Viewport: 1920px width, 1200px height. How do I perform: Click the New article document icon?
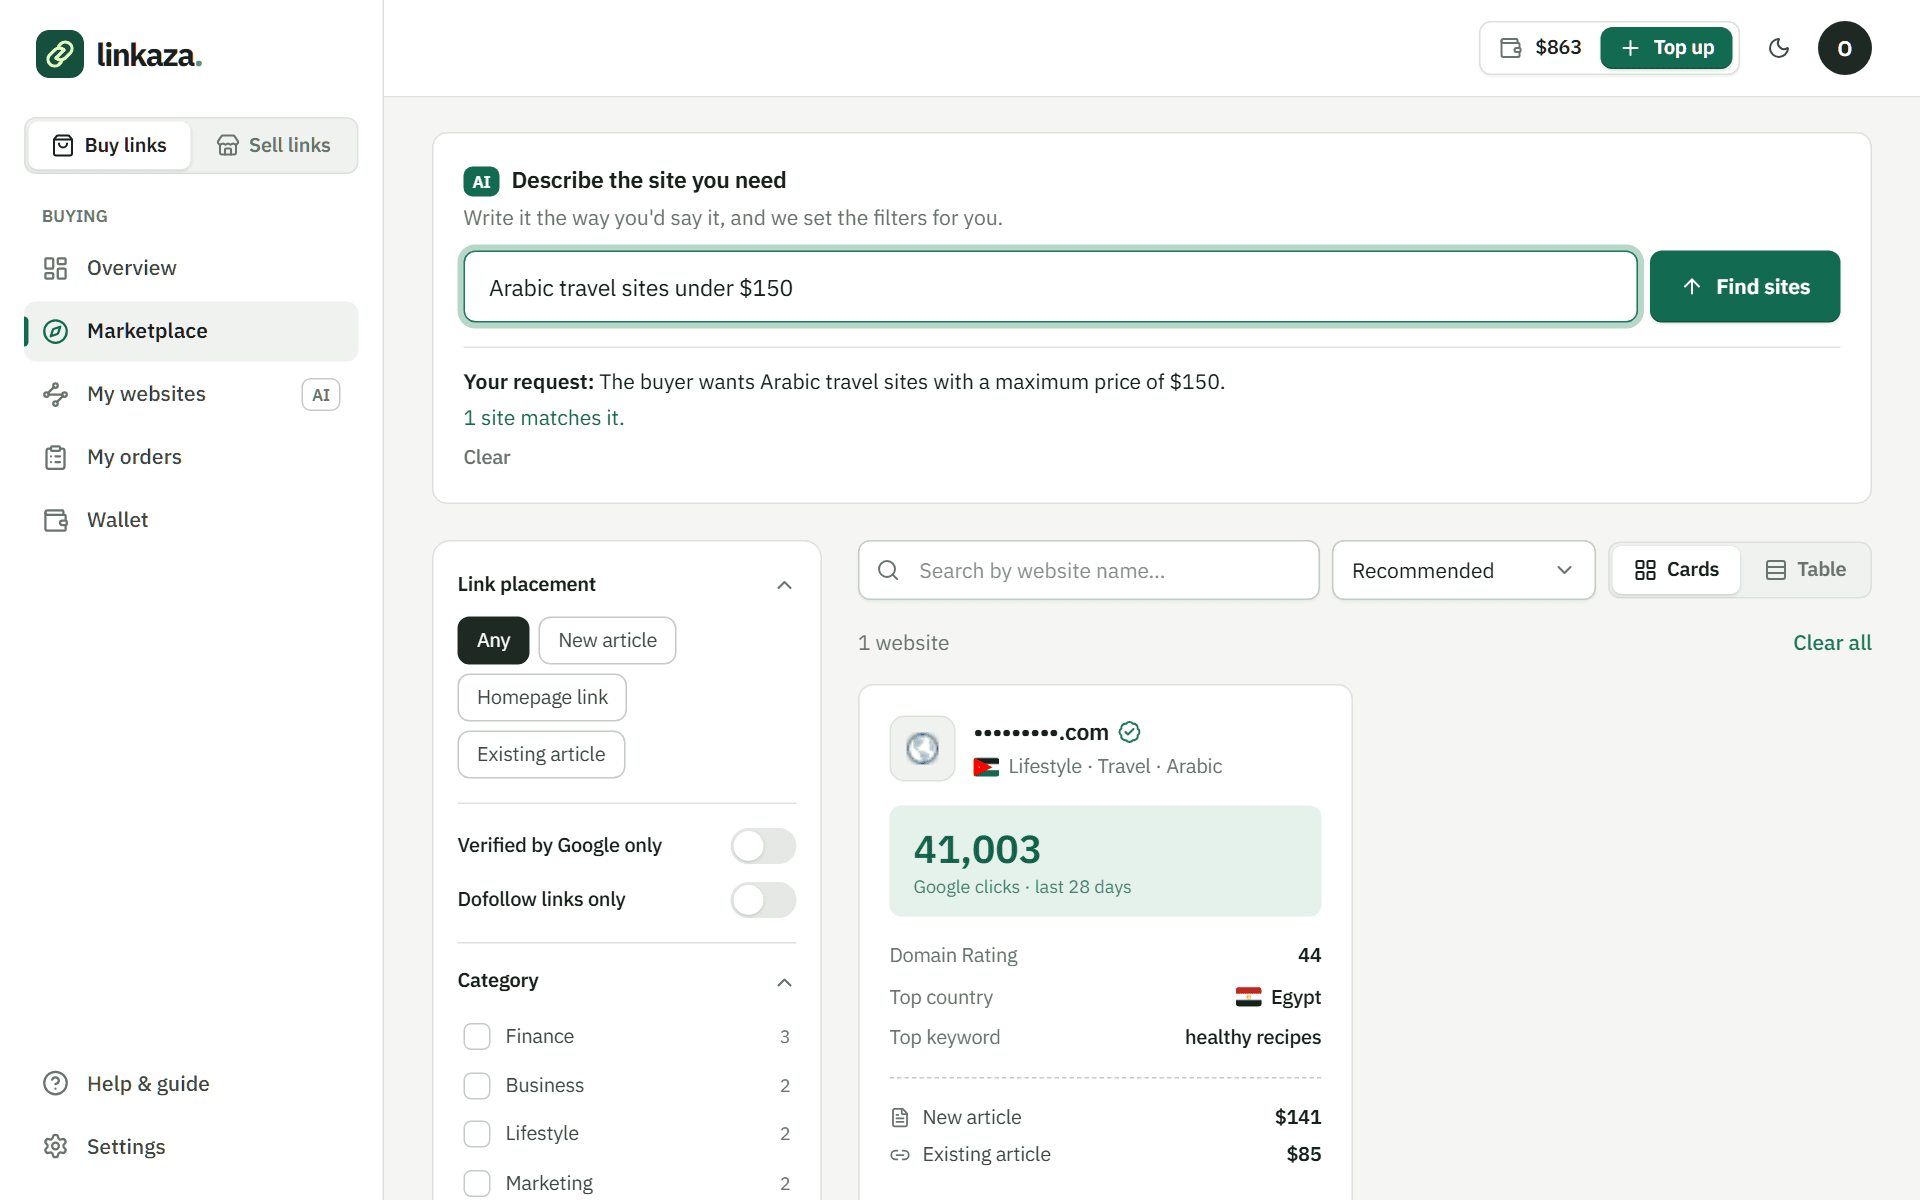click(900, 1117)
